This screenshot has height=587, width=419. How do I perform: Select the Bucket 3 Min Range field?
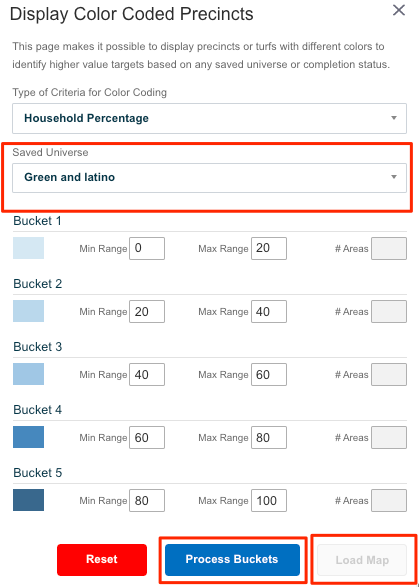click(147, 374)
